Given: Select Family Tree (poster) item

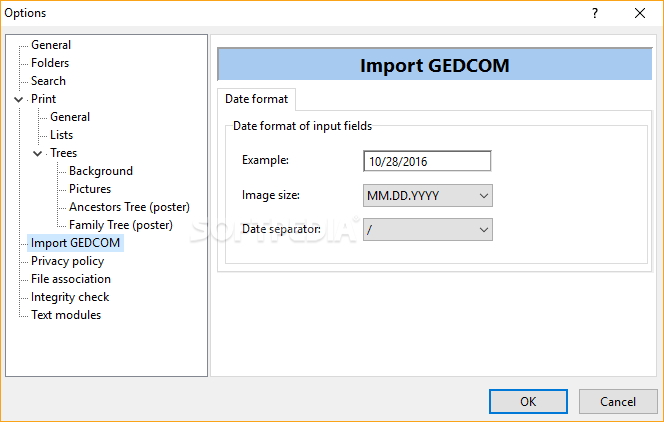Looking at the screenshot, I should pyautogui.click(x=120, y=225).
